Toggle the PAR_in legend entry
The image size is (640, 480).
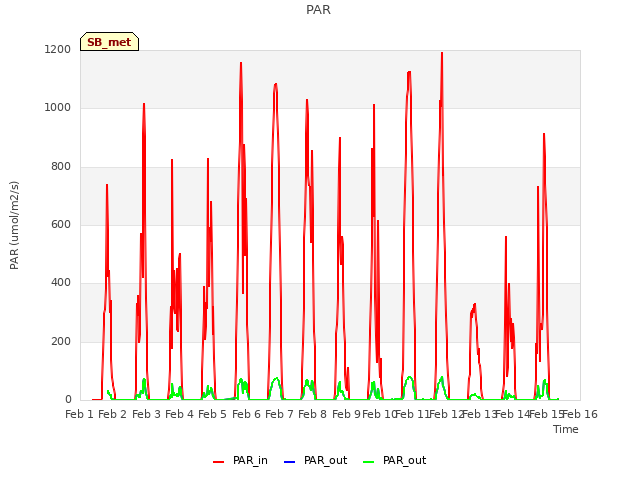240,460
